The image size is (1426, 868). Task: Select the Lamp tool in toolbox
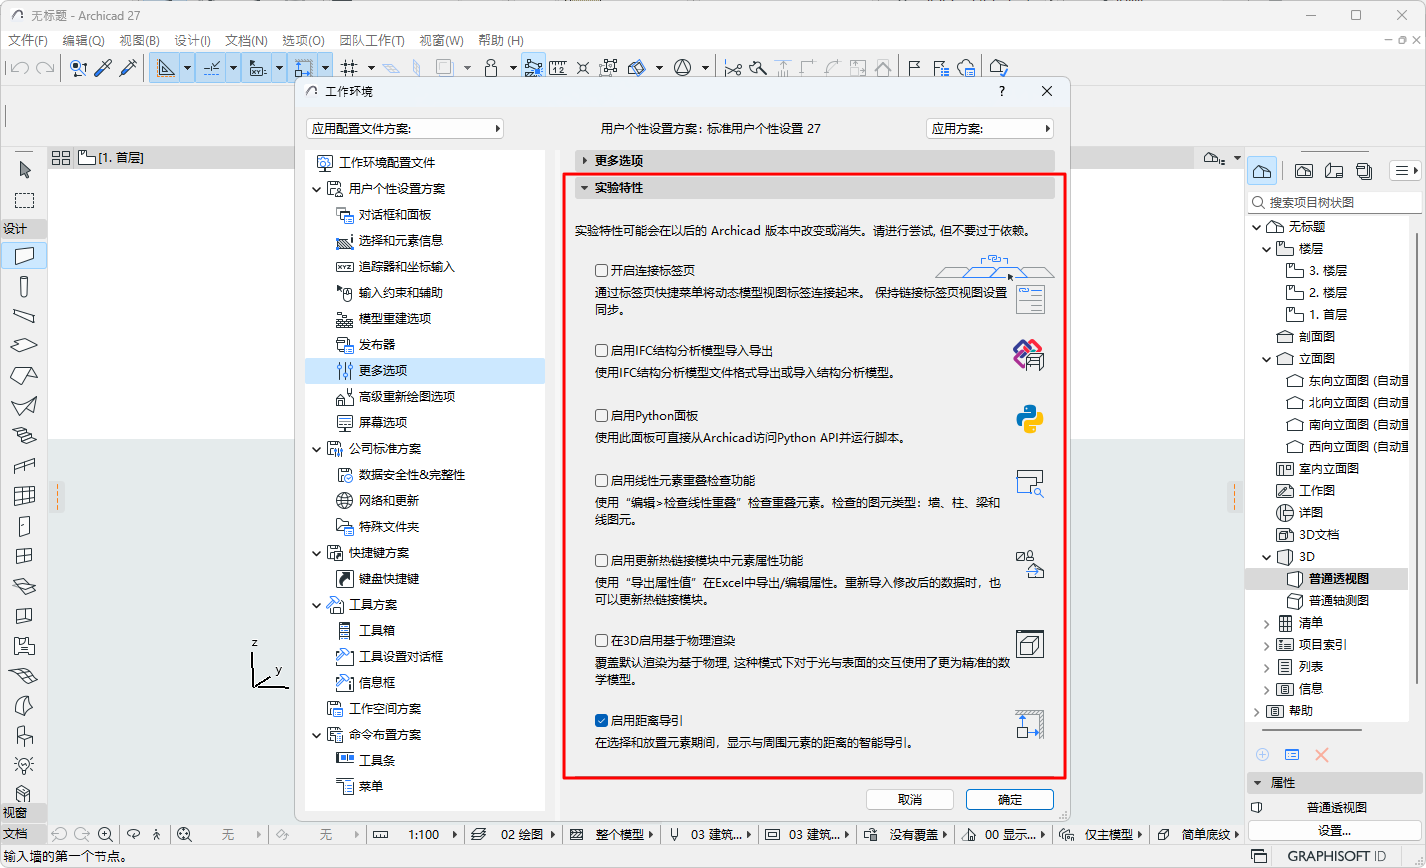coord(25,766)
